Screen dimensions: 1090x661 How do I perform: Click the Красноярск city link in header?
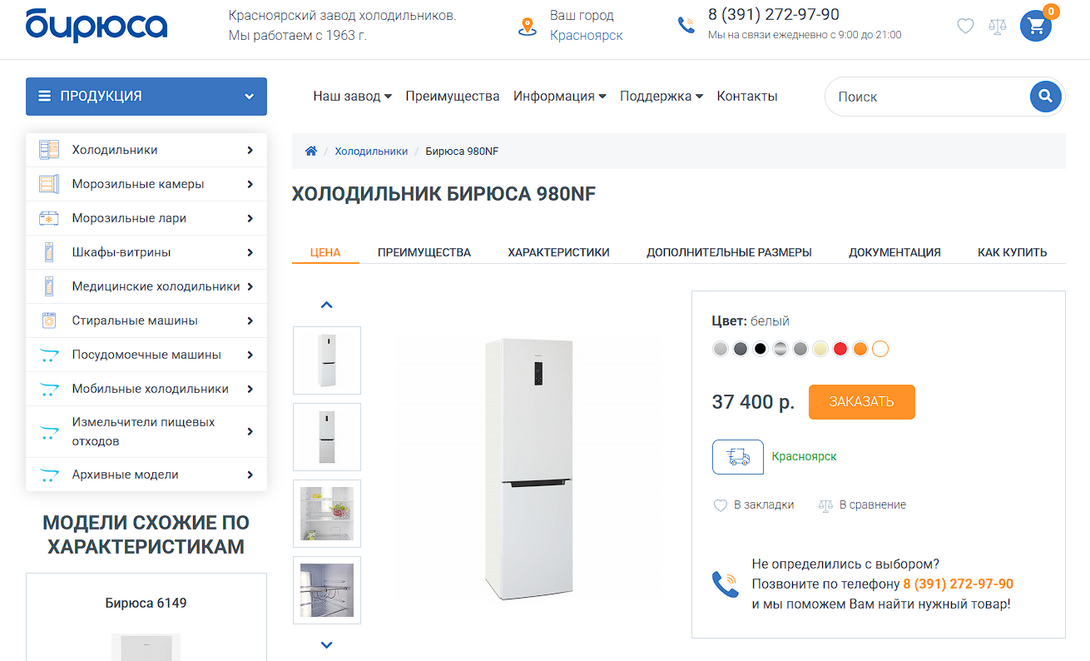[586, 35]
